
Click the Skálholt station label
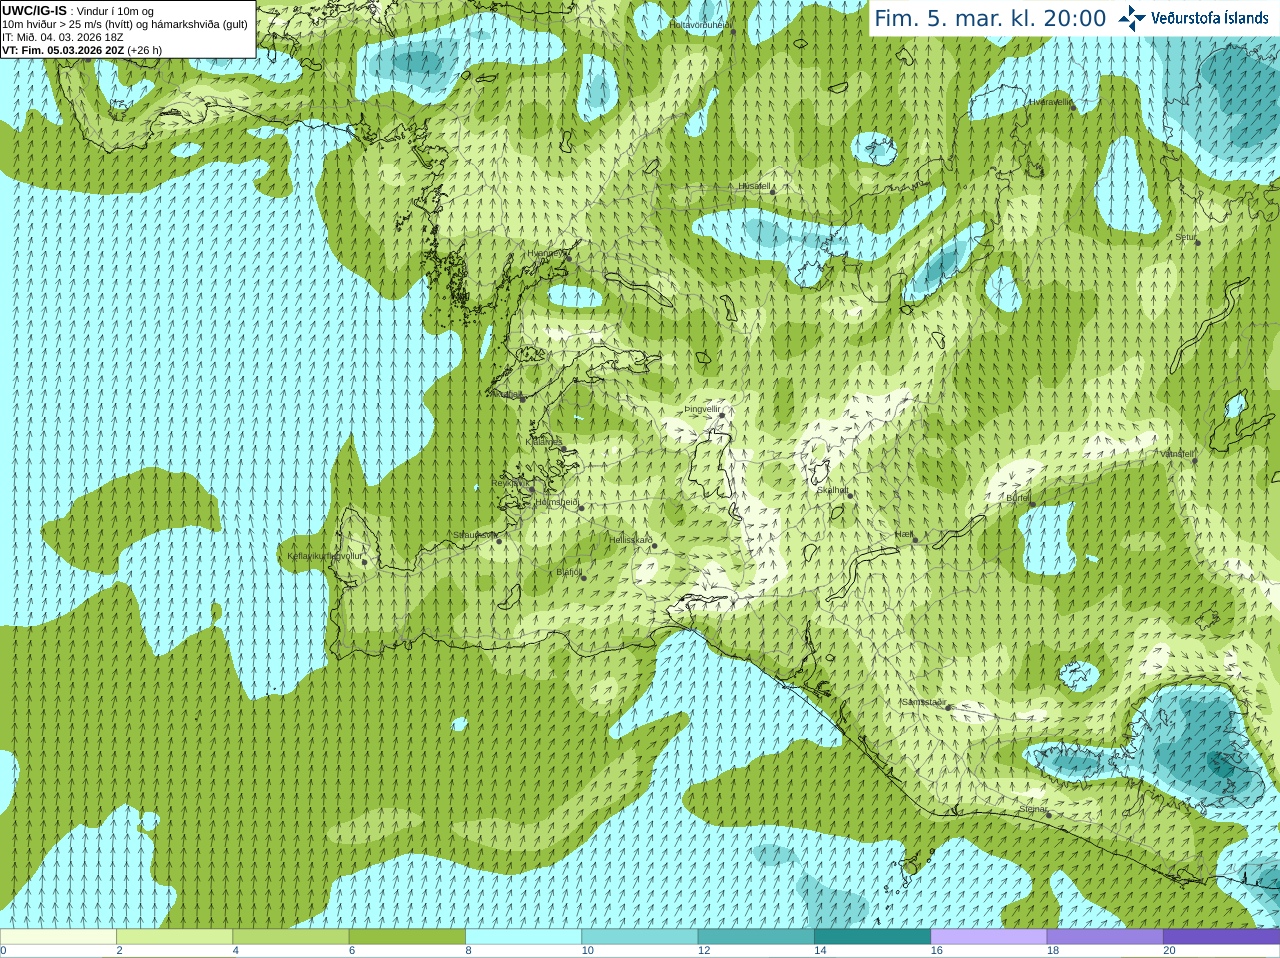(x=833, y=490)
